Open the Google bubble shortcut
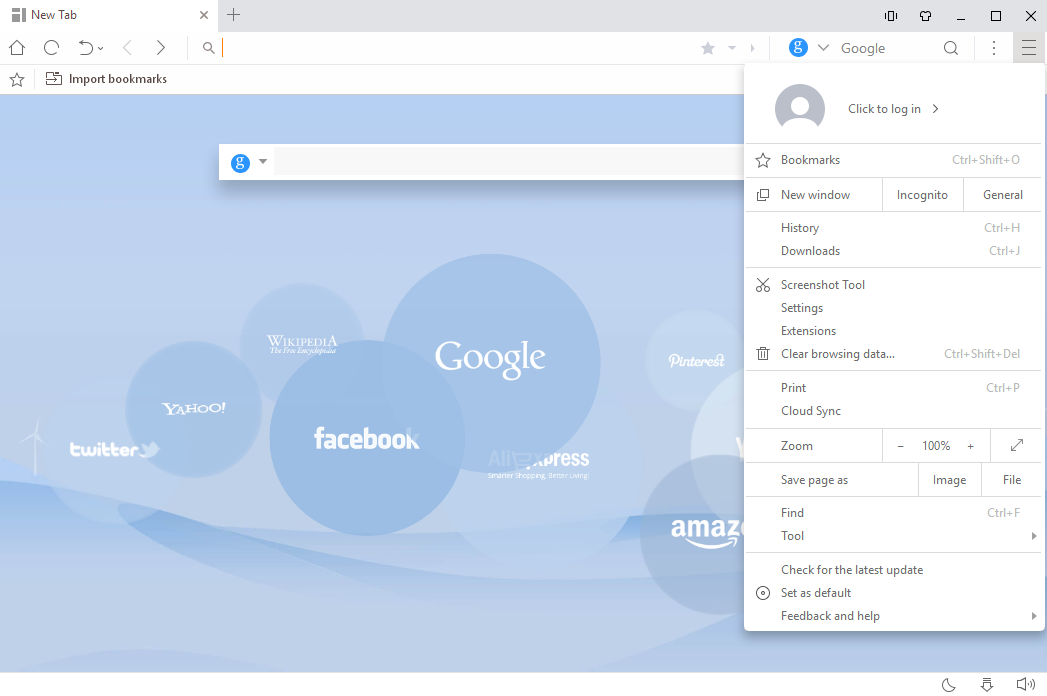This screenshot has height=696, width=1047. 491,361
